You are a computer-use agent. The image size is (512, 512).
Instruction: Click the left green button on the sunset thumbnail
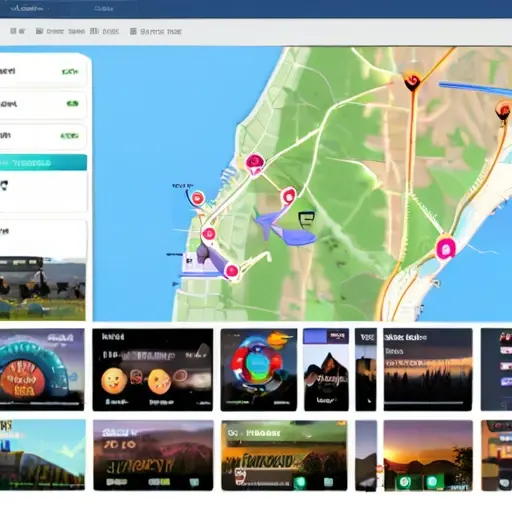(405, 482)
